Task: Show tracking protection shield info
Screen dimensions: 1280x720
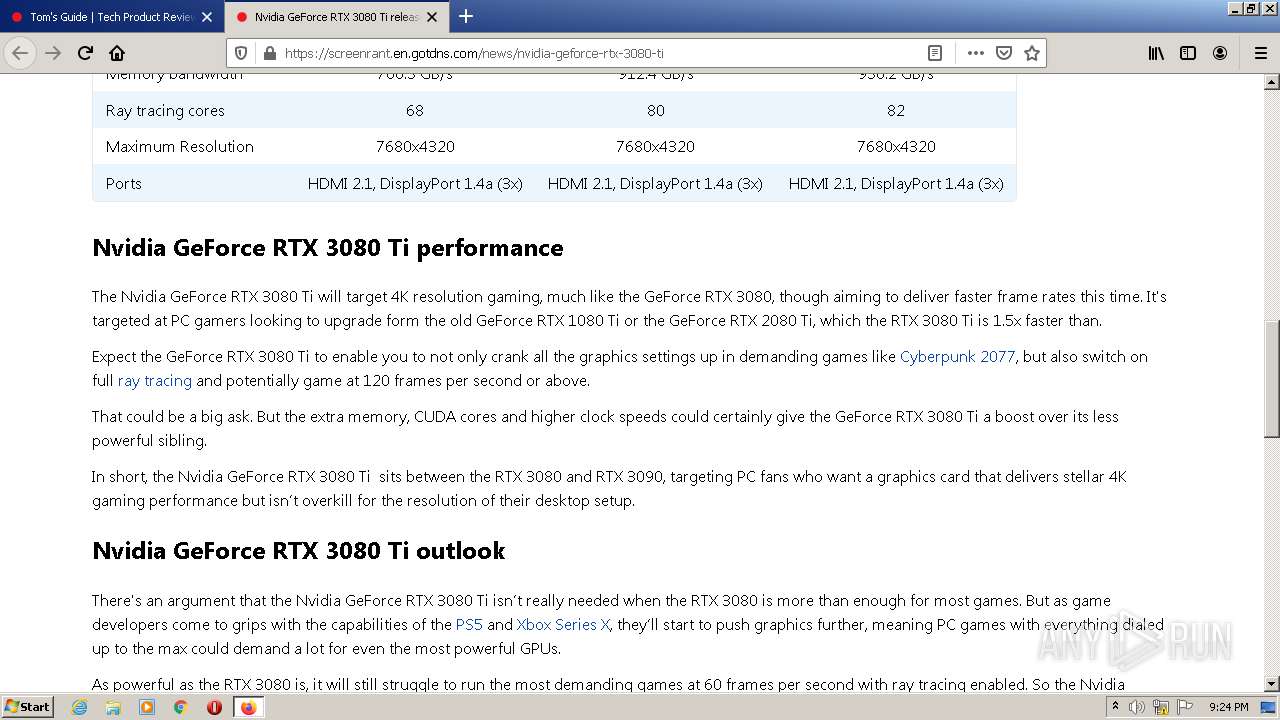Action: [x=243, y=53]
